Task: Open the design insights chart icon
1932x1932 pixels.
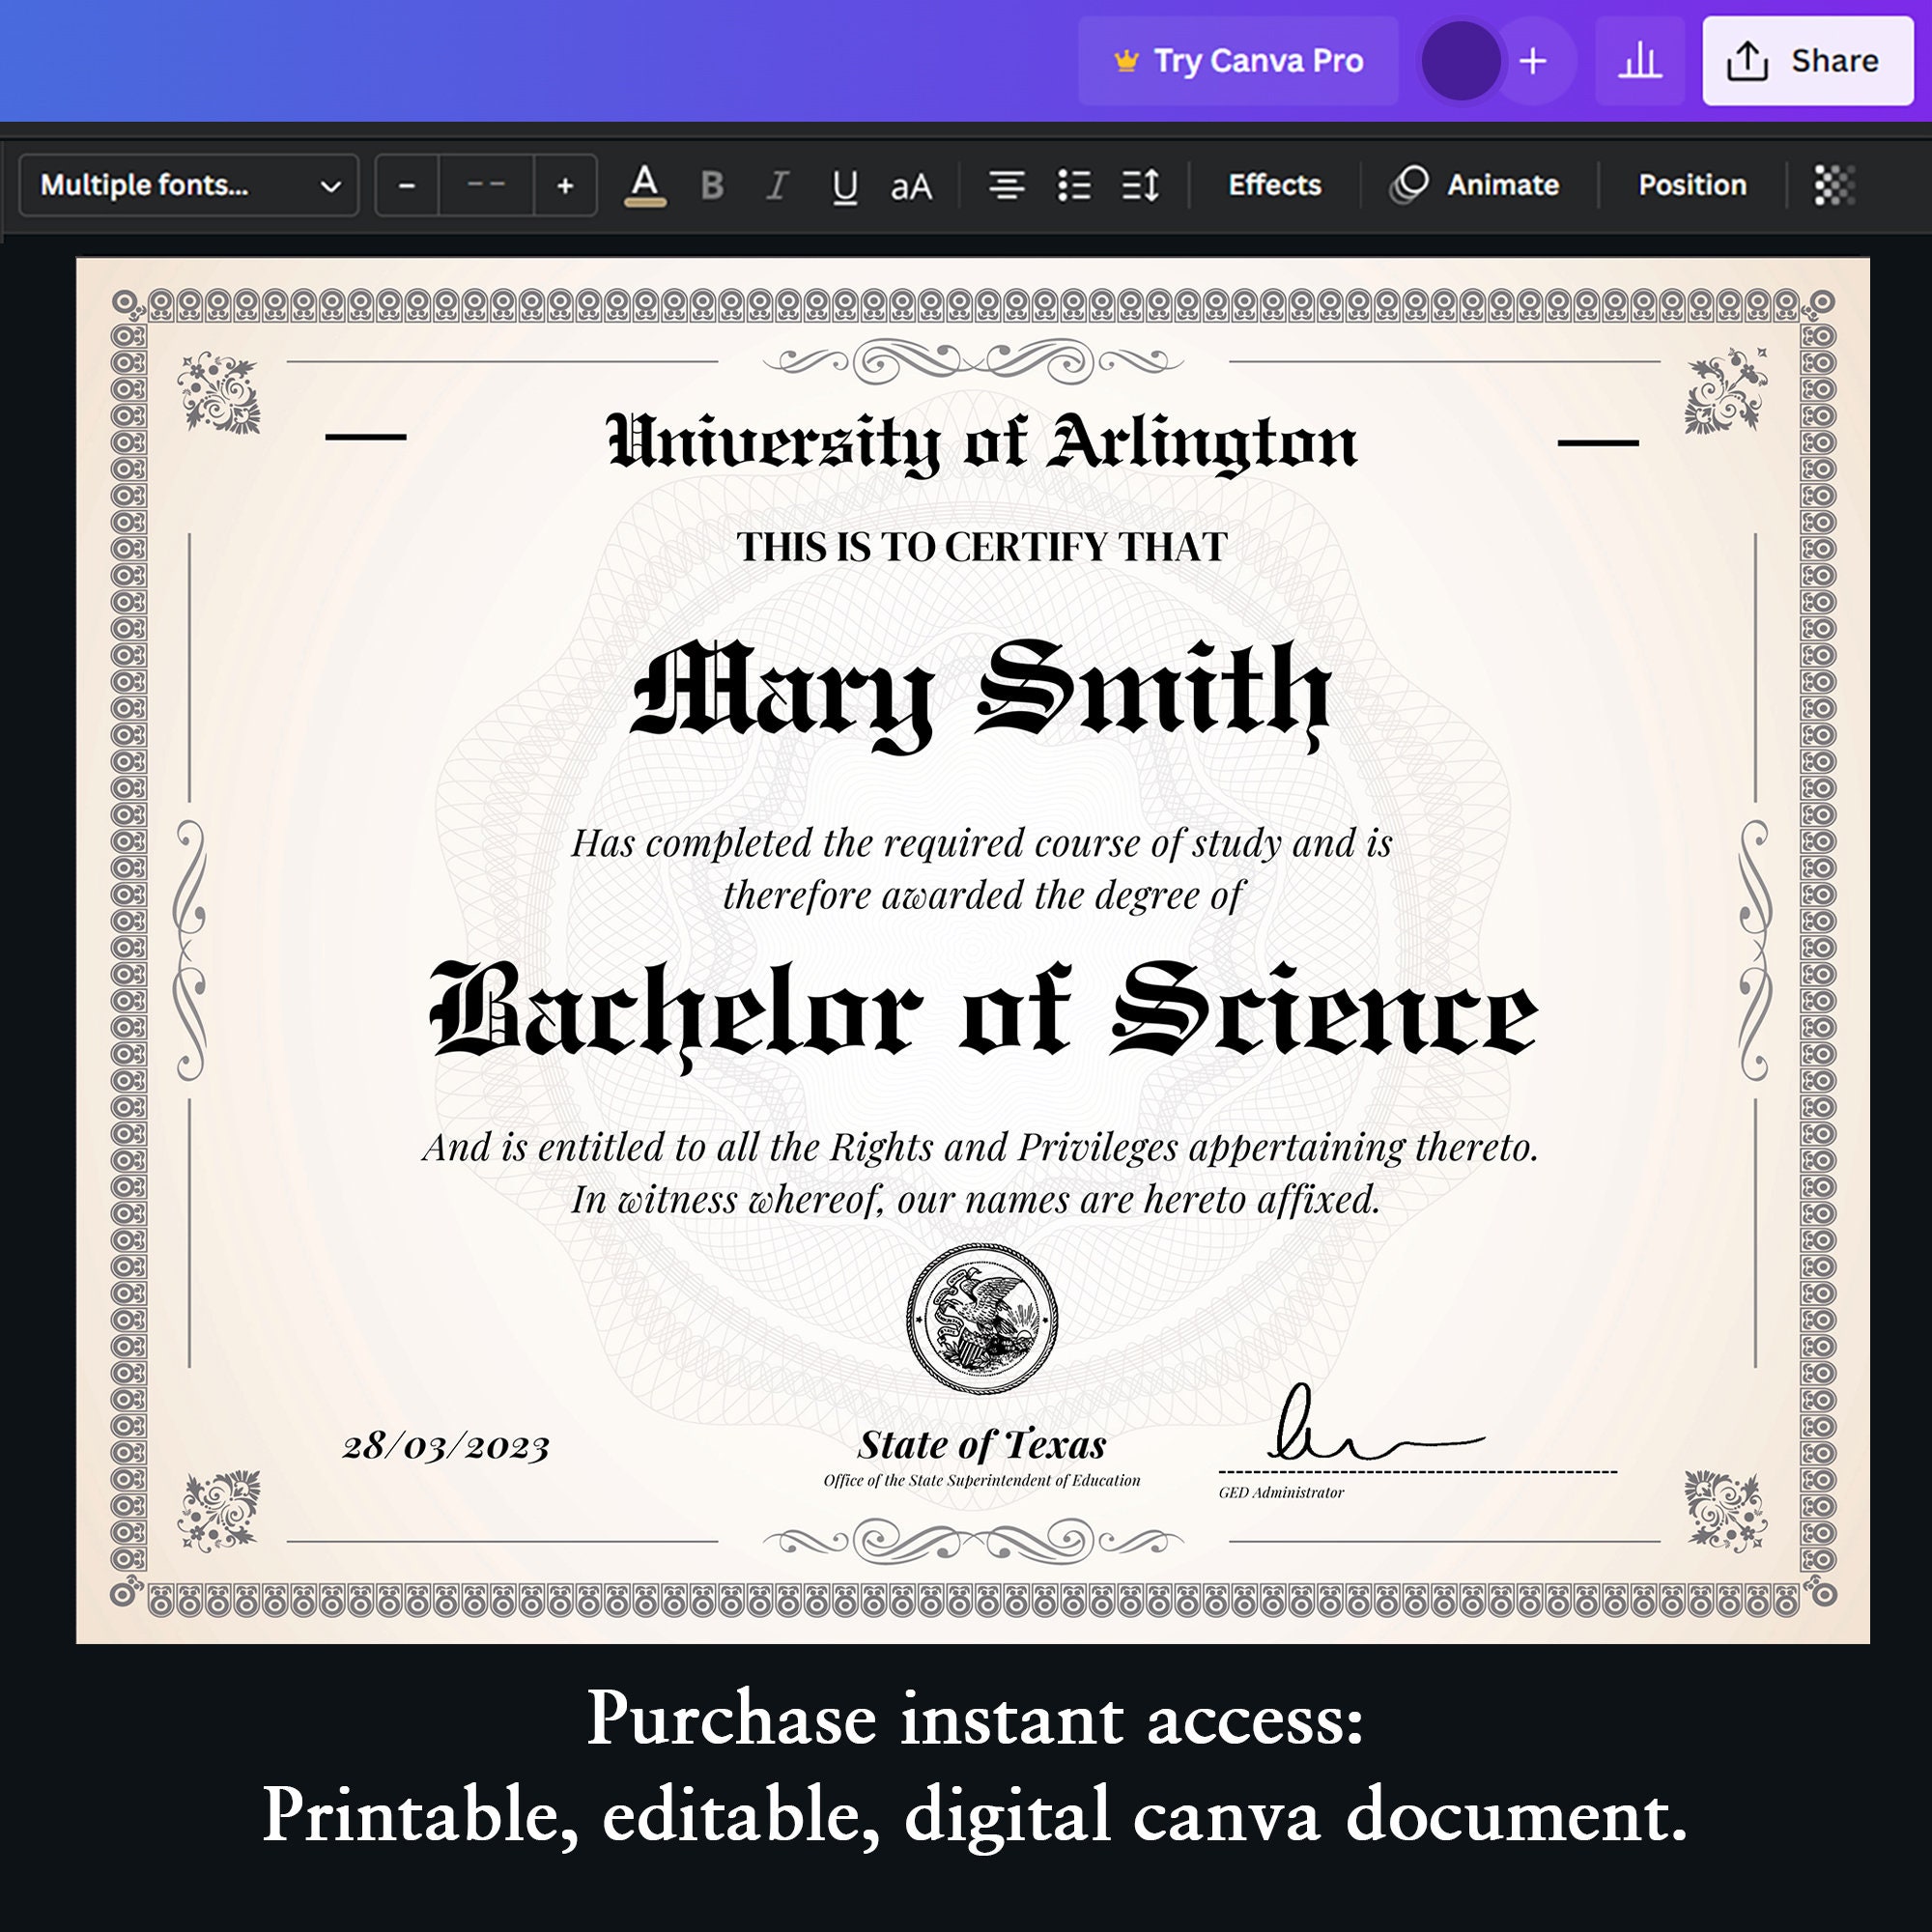Action: 1638,60
